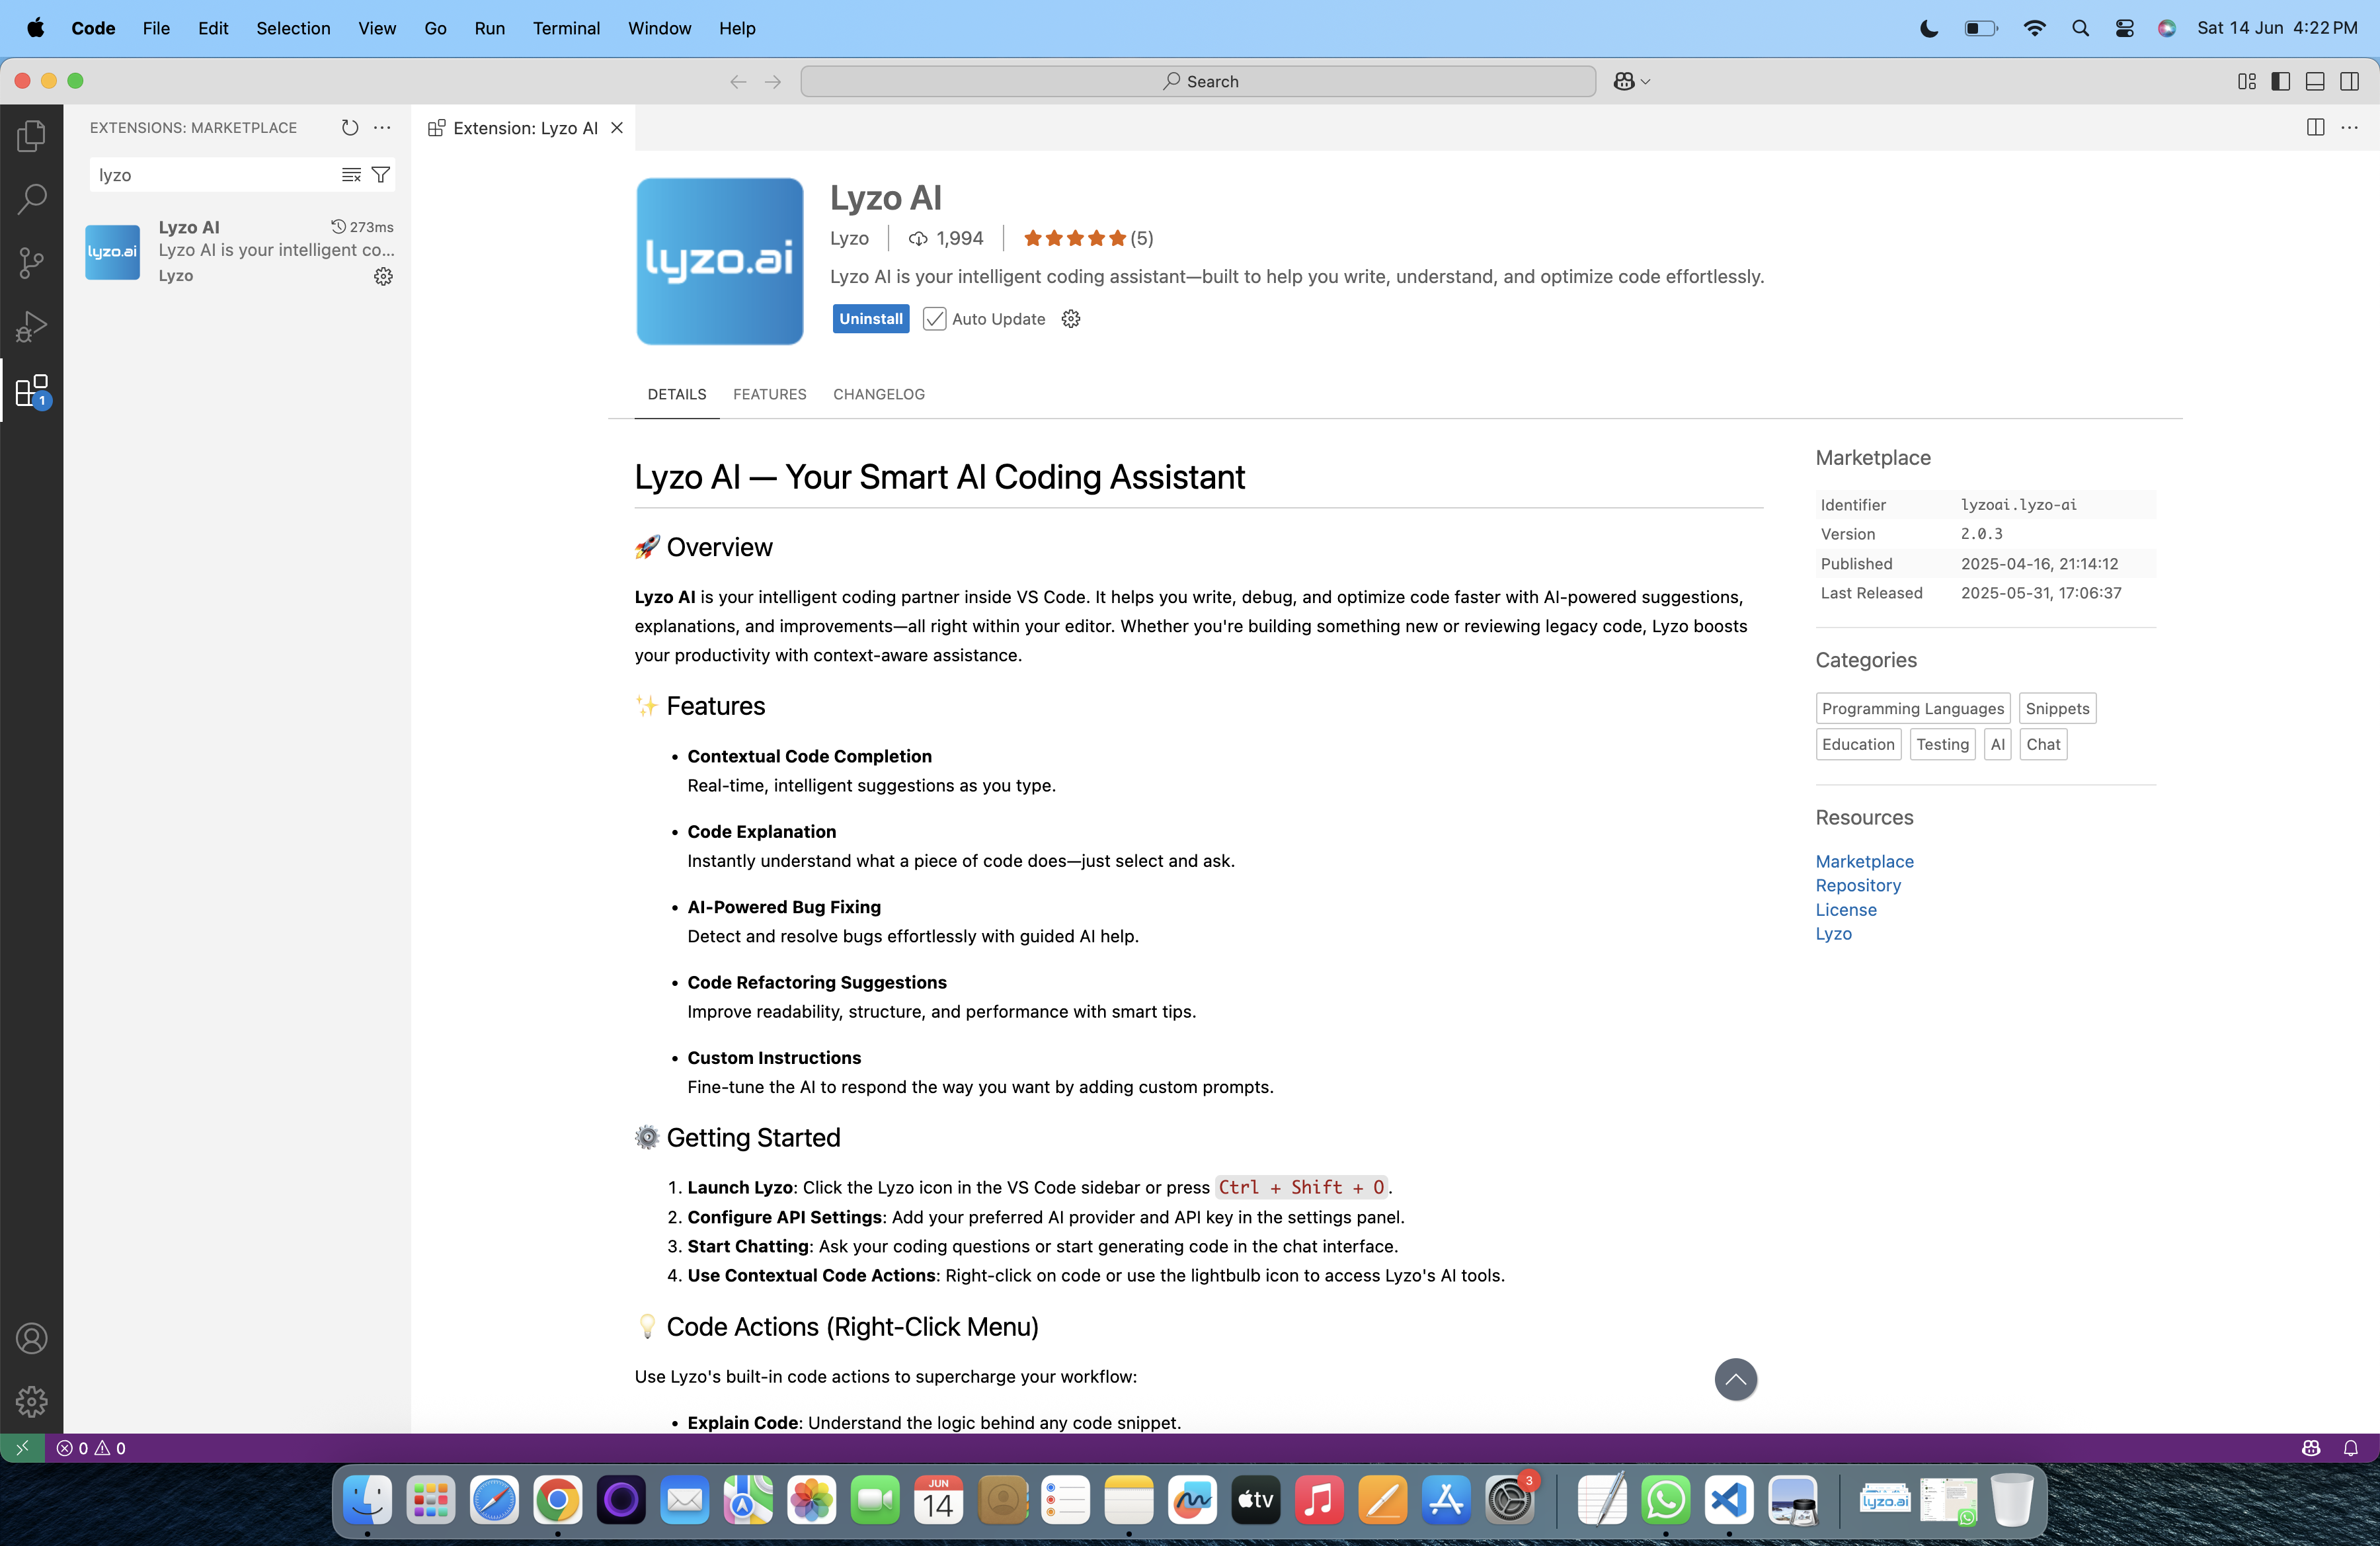Open the Repository resource link
Screen dimensions: 2380x1546
click(1858, 885)
